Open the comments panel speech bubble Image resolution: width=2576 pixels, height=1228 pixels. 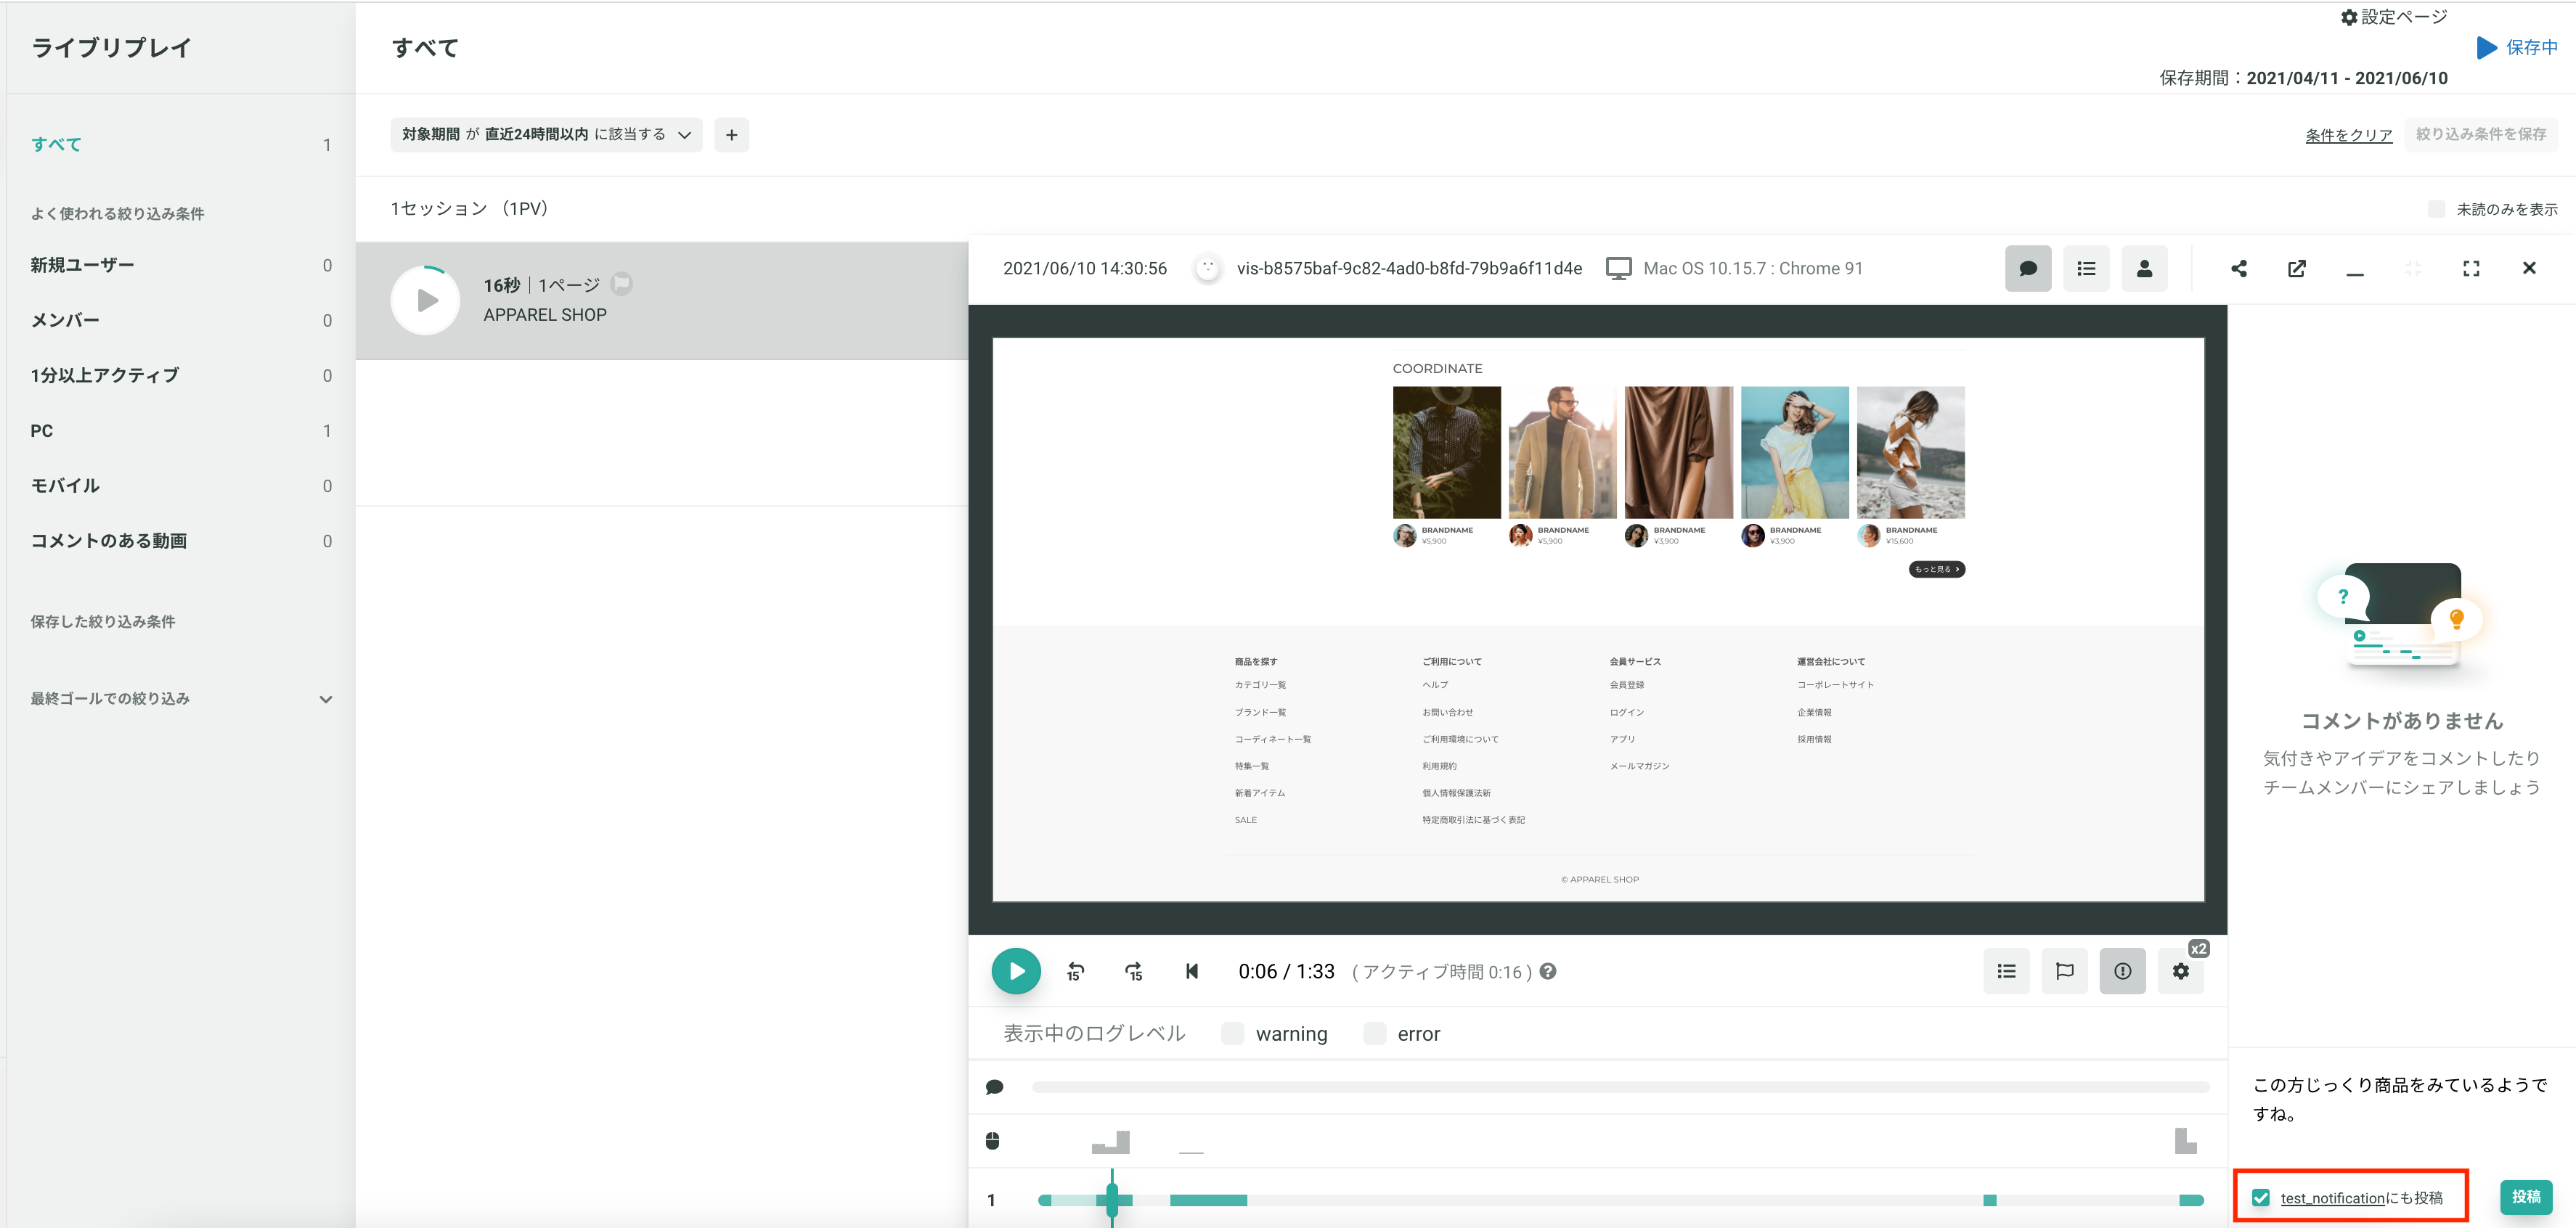pyautogui.click(x=2028, y=268)
